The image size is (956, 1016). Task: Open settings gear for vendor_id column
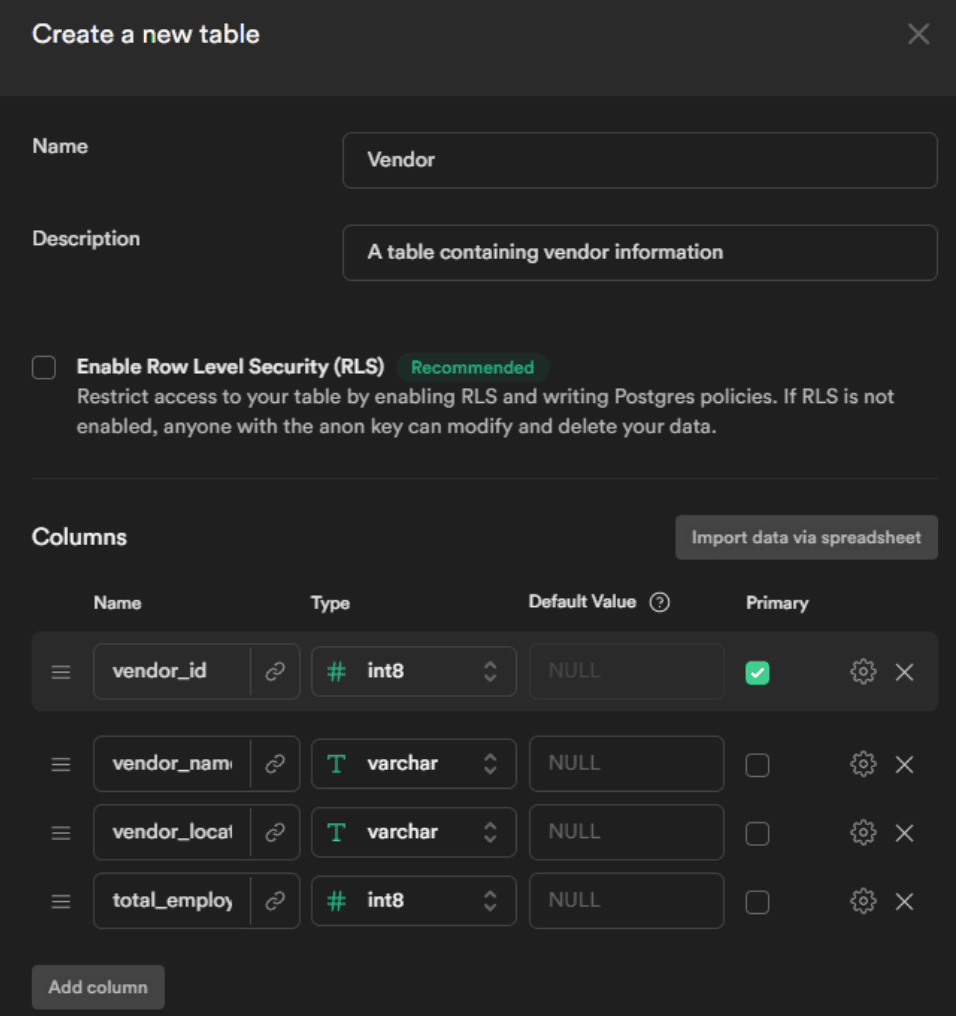click(862, 672)
